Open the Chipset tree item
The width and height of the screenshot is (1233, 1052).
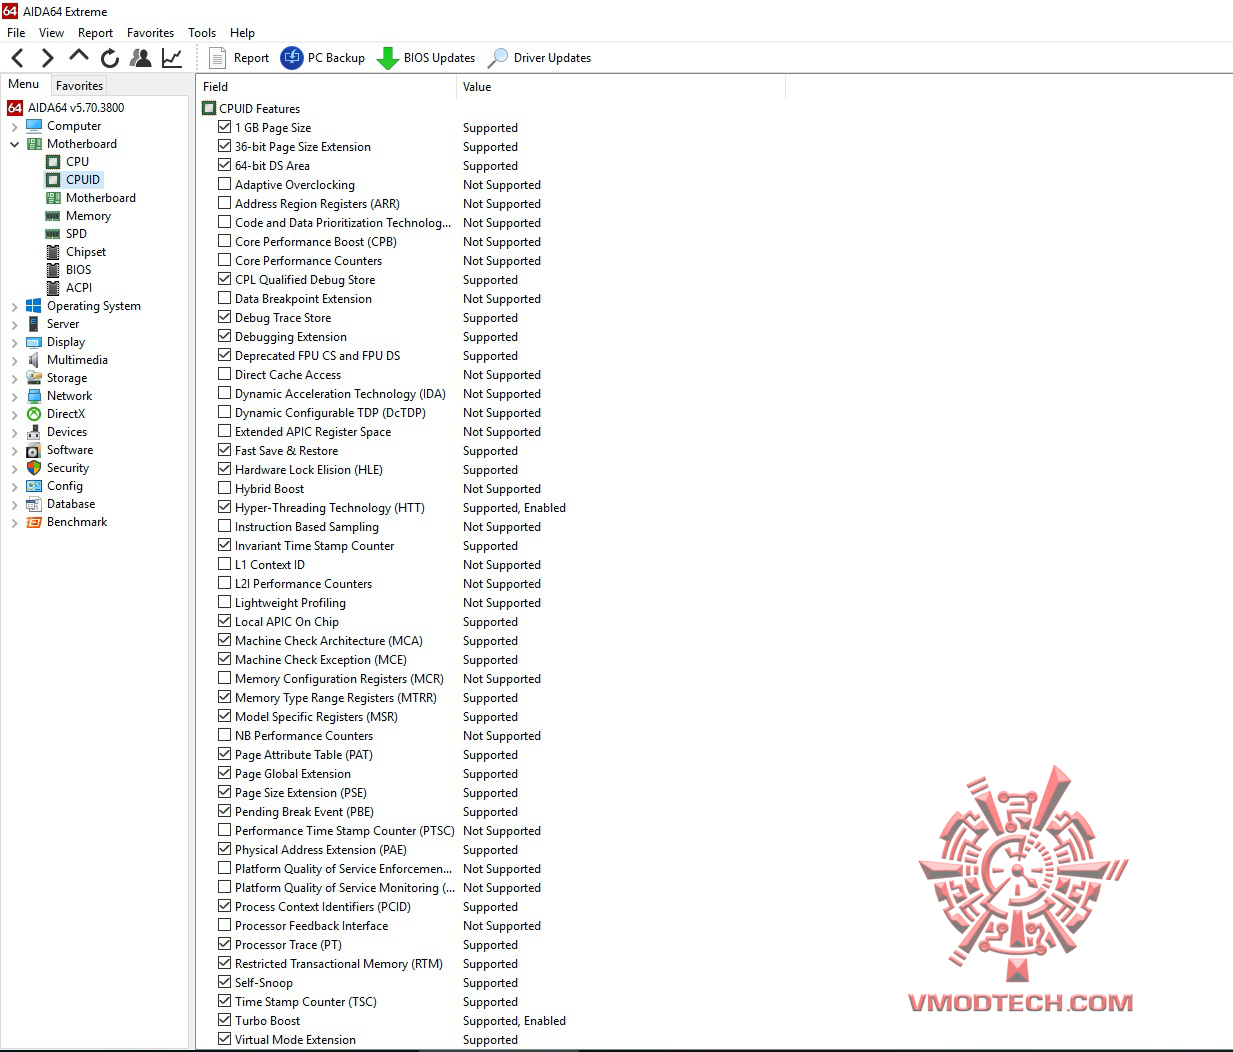(x=86, y=252)
